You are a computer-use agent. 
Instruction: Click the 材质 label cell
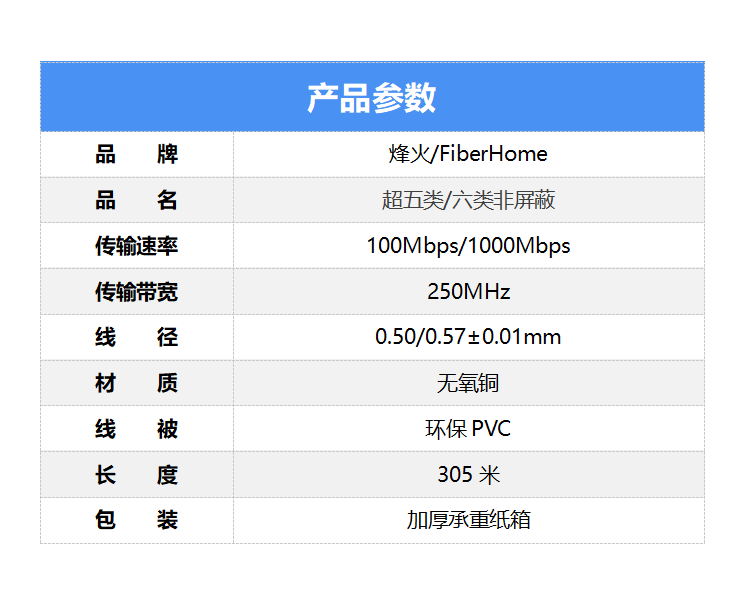pos(137,383)
